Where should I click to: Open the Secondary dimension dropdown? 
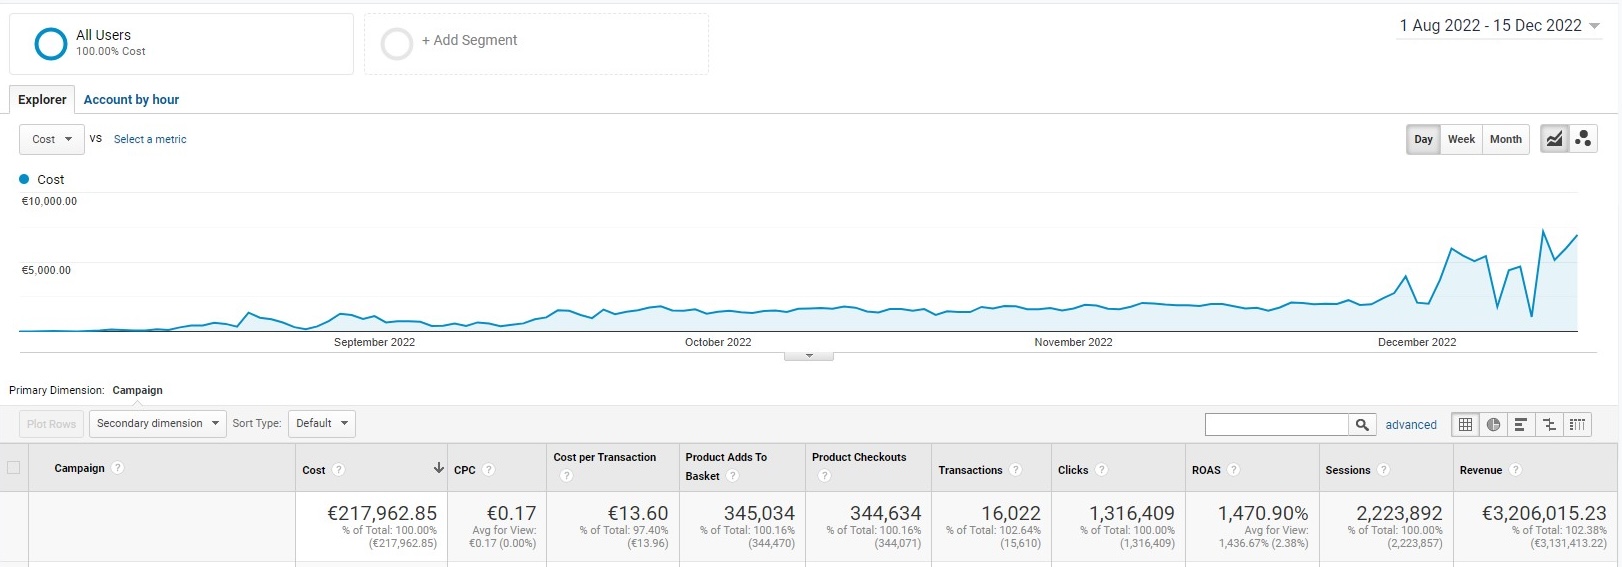[158, 424]
